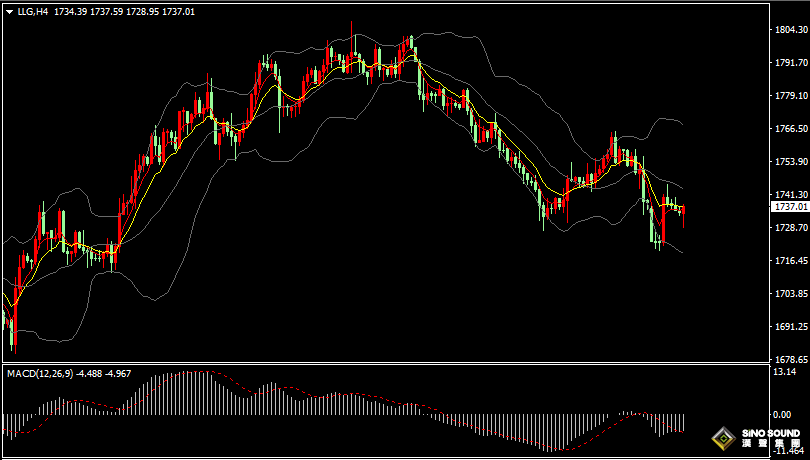
Task: Click the 1716.45 price axis label
Action: pyautogui.click(x=790, y=261)
